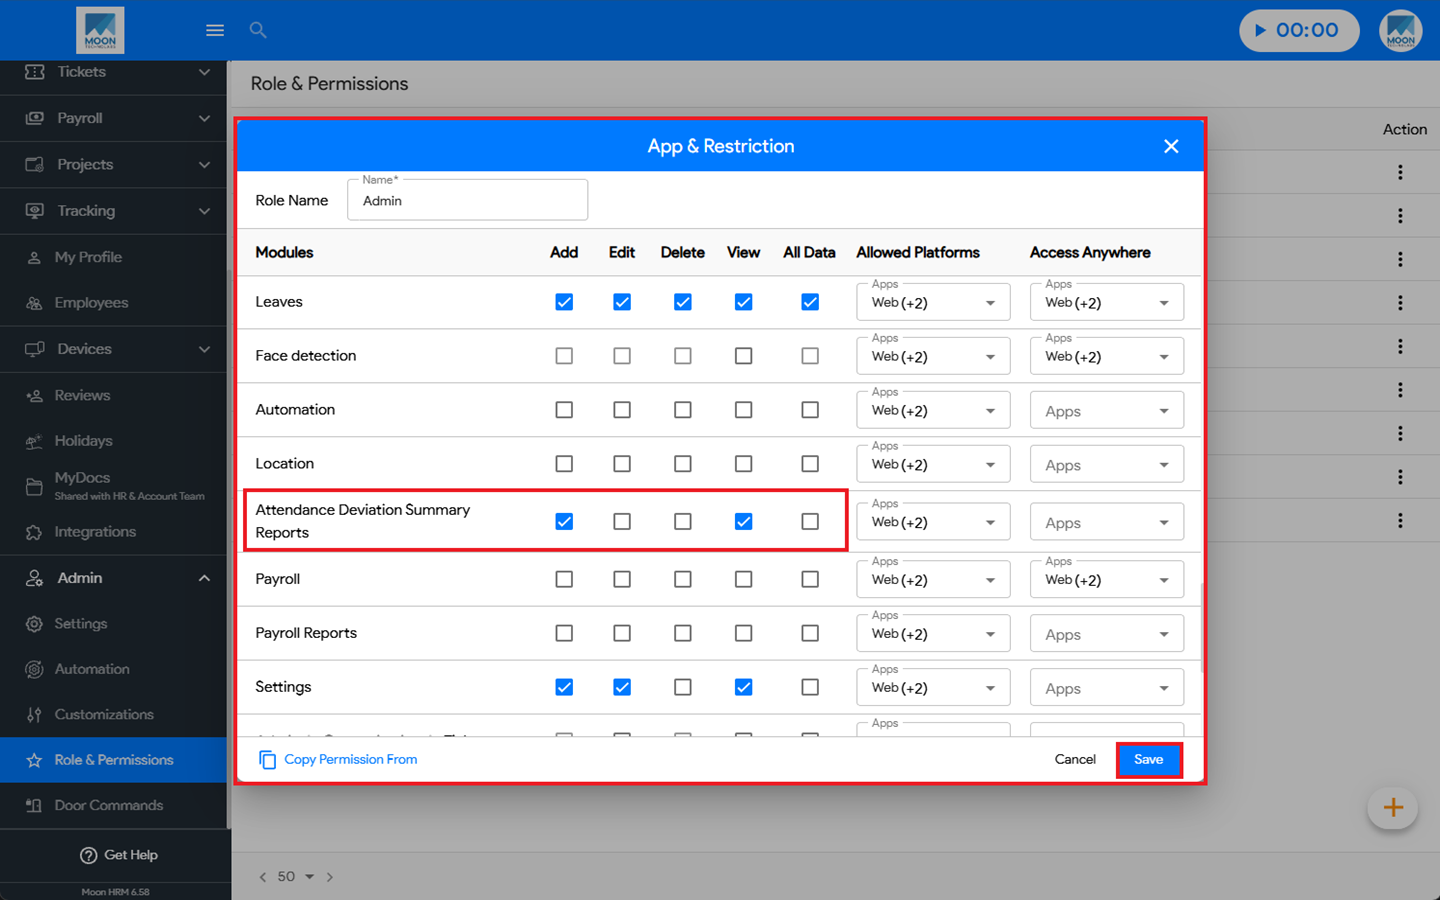The height and width of the screenshot is (900, 1440).
Task: Expand the Tickets sidebar chevron
Action: pyautogui.click(x=204, y=72)
